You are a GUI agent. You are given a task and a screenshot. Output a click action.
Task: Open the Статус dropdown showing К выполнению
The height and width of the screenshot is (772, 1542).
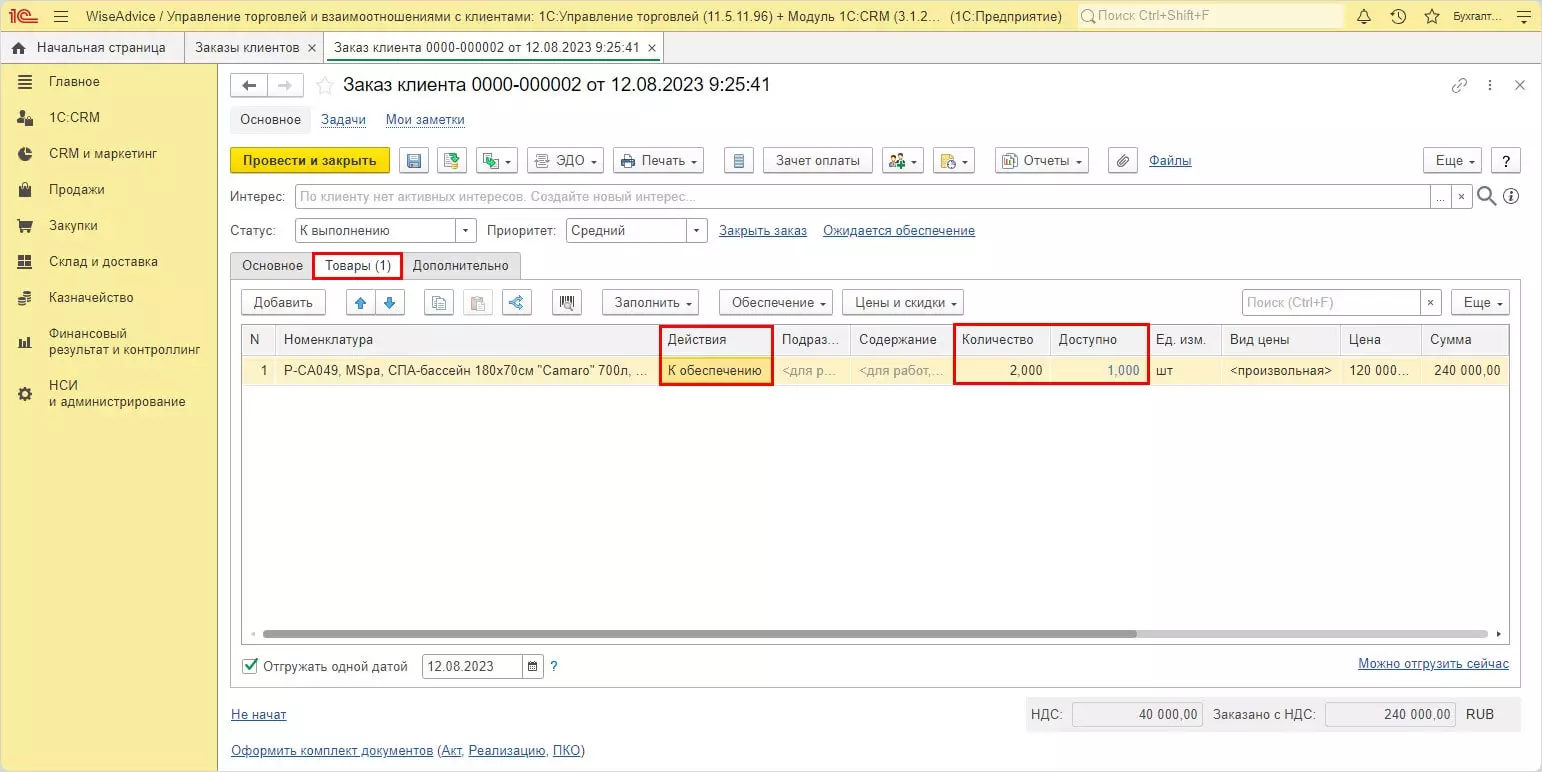[x=466, y=230]
